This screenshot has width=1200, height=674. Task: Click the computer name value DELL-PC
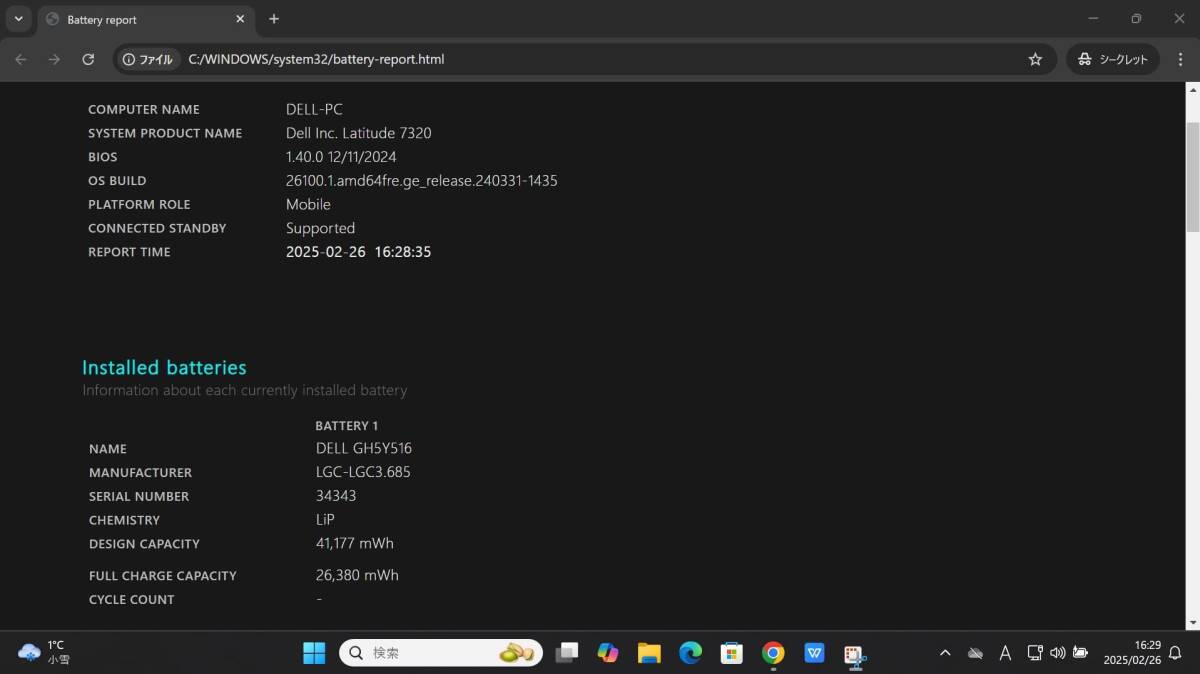tap(314, 109)
